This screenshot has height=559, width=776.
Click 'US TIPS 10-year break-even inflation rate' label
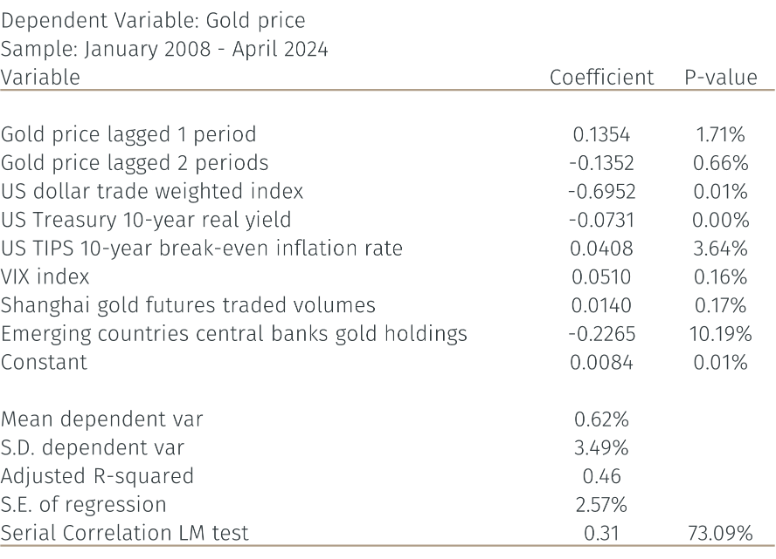point(201,248)
